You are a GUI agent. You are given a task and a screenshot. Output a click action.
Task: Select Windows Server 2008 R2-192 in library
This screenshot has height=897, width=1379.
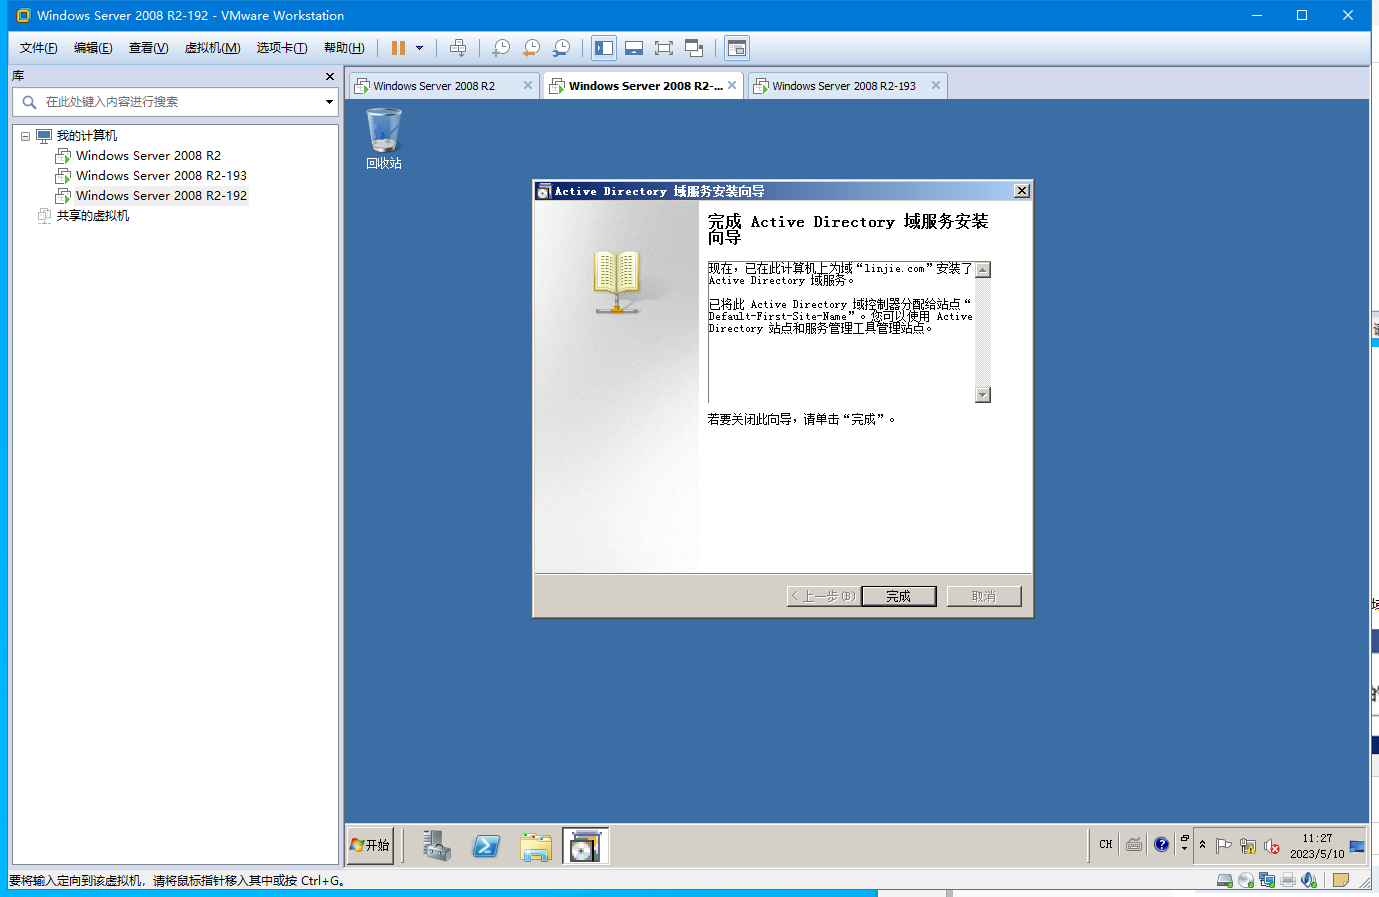point(161,196)
